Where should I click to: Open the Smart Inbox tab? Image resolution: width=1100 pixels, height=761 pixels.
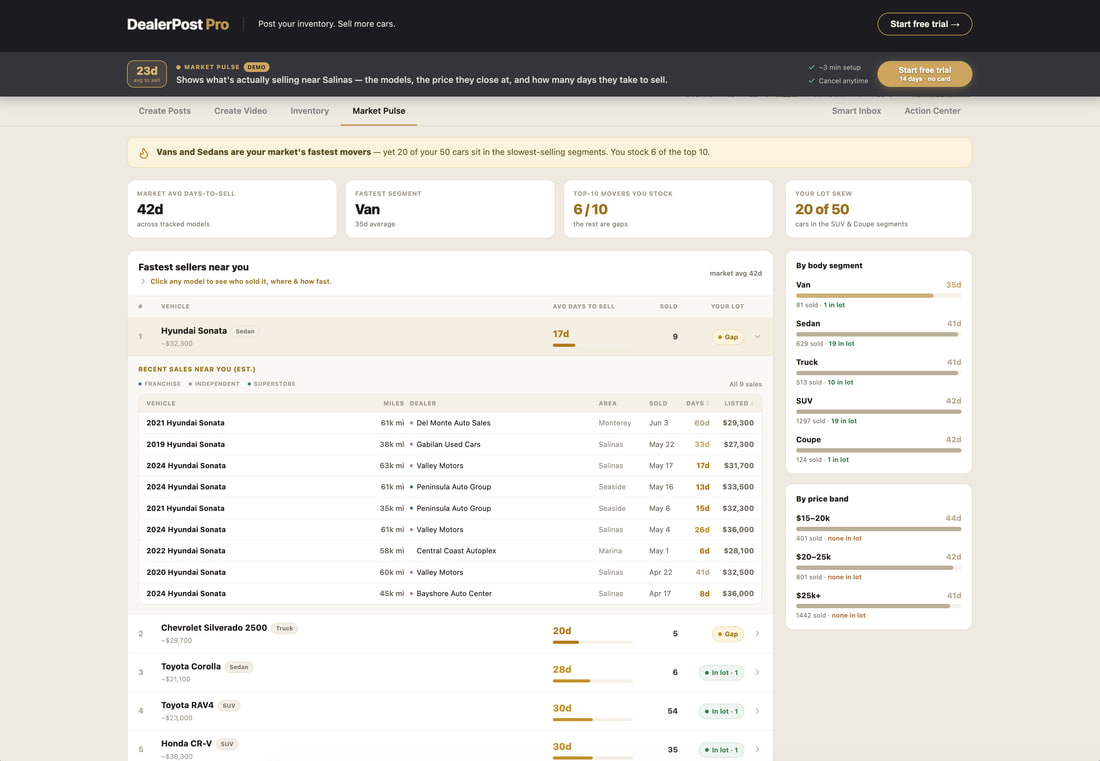857,111
